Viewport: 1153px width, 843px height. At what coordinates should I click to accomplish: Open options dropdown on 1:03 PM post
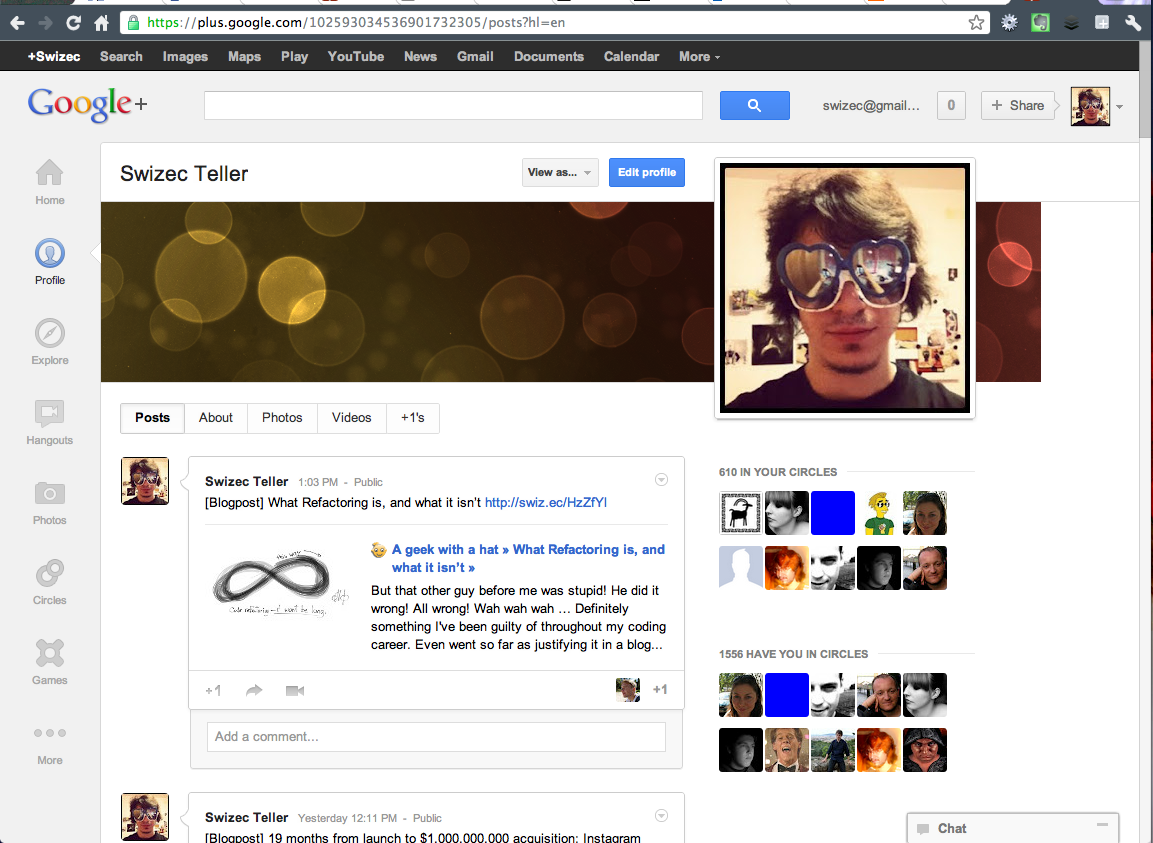pos(662,480)
